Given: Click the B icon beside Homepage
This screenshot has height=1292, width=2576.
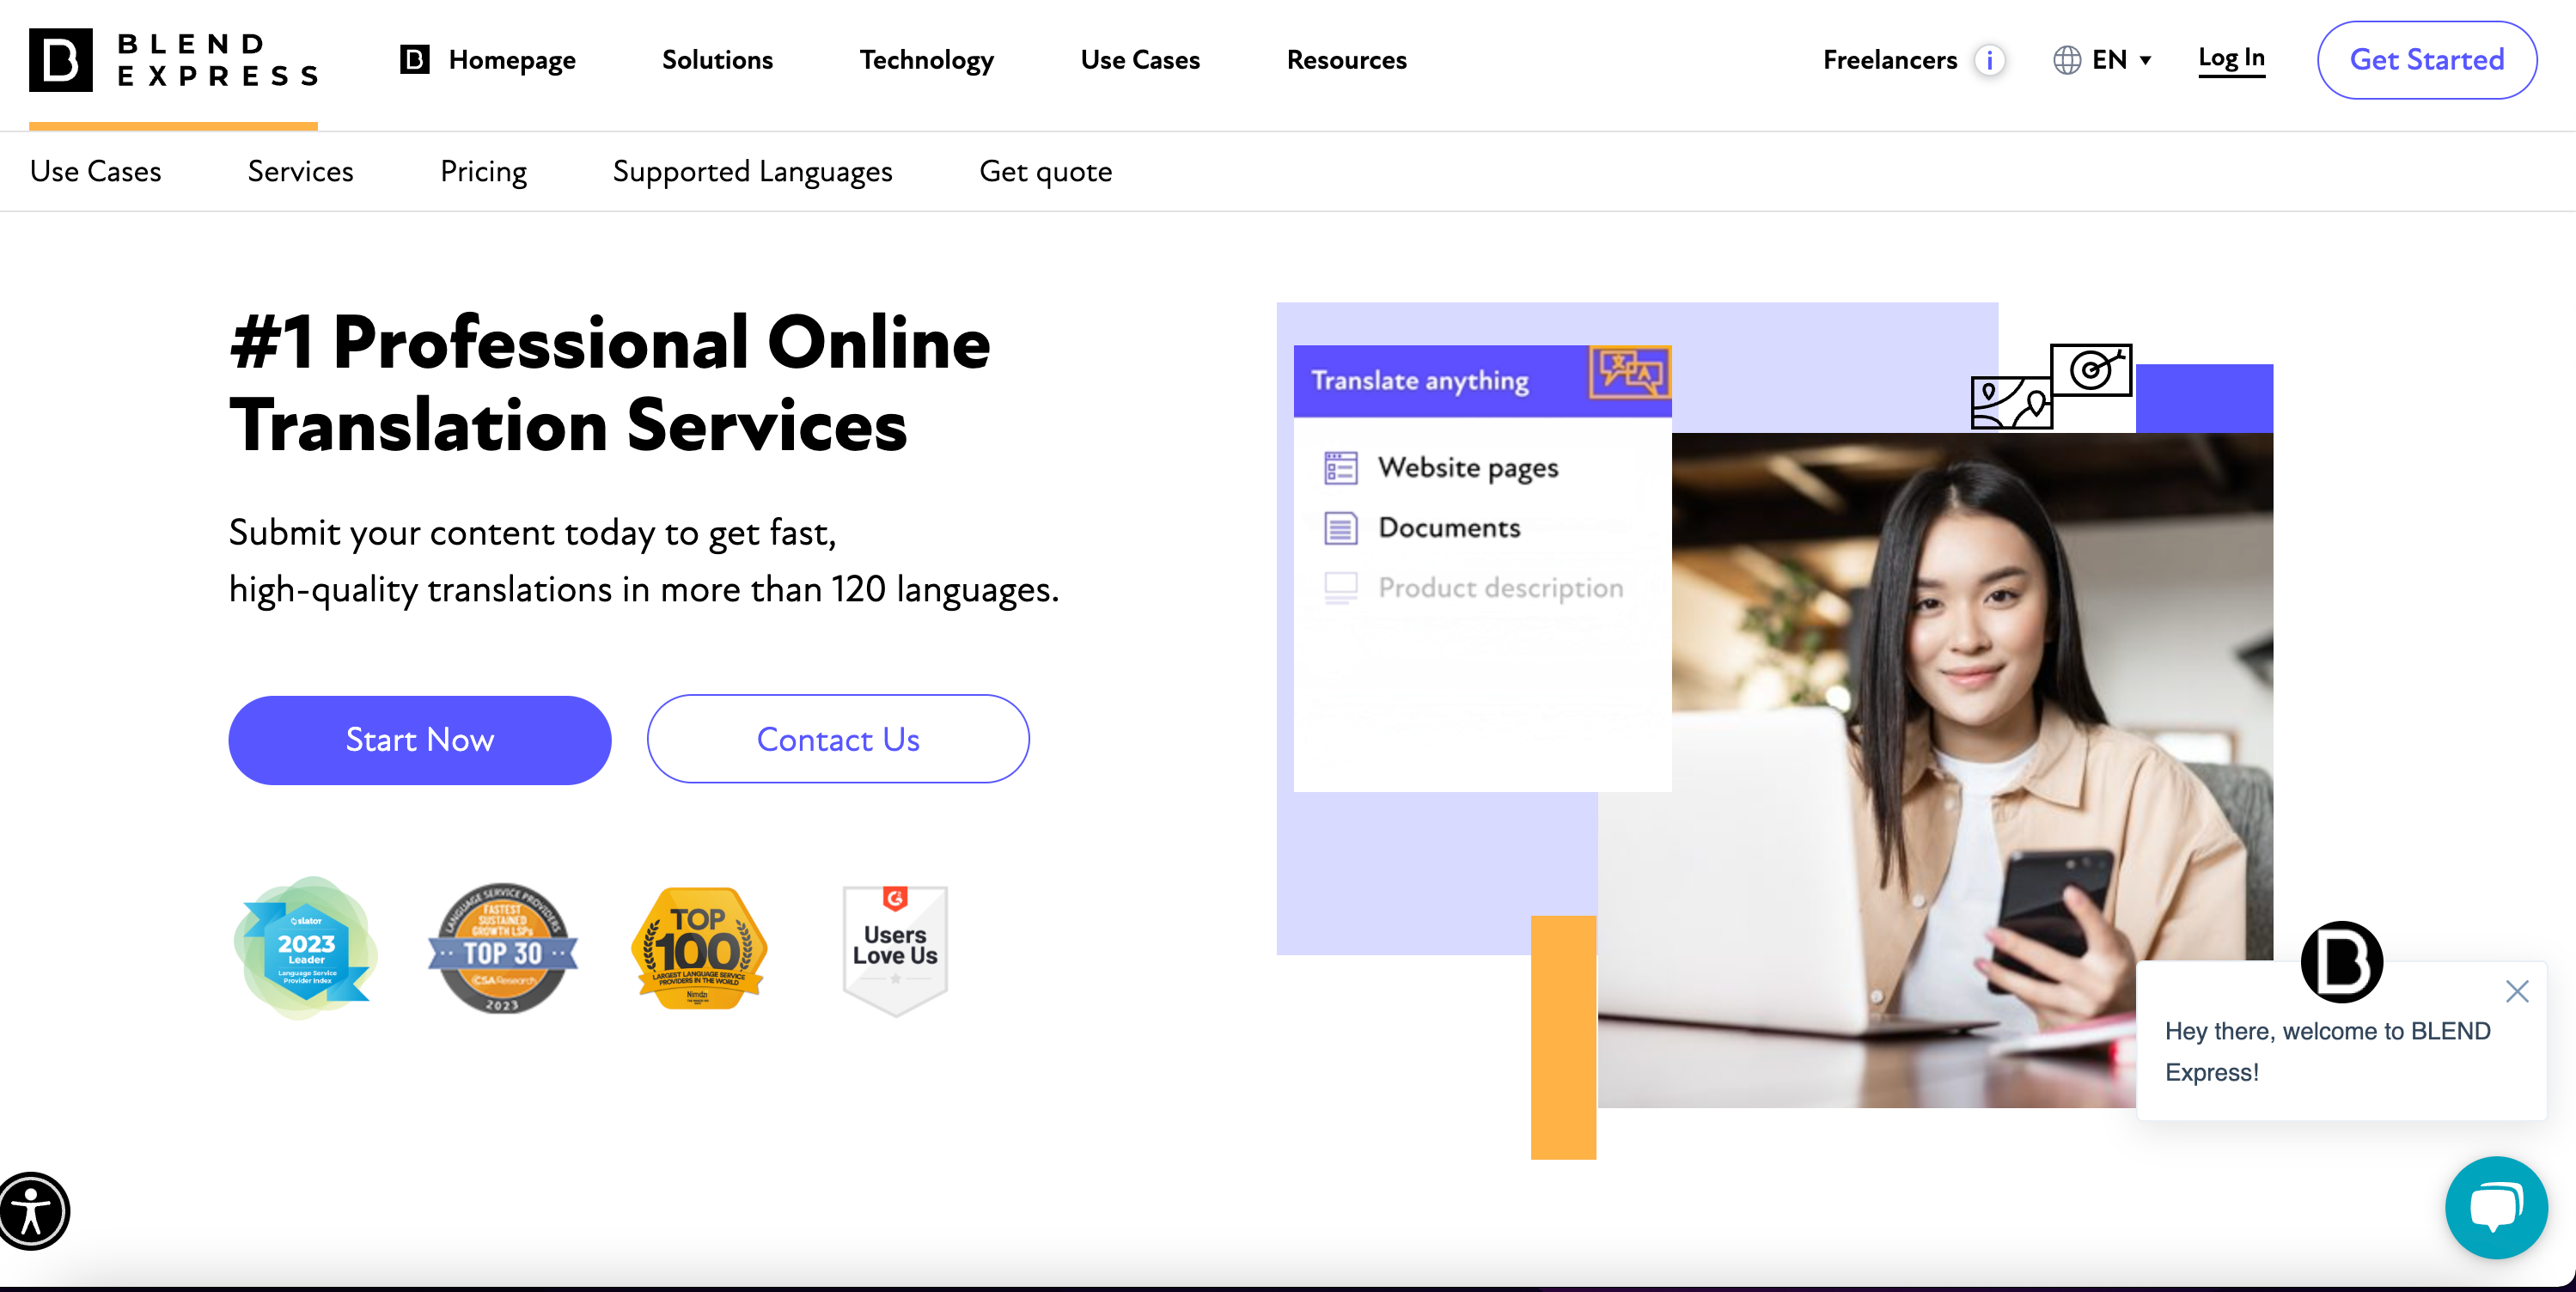Looking at the screenshot, I should [415, 60].
